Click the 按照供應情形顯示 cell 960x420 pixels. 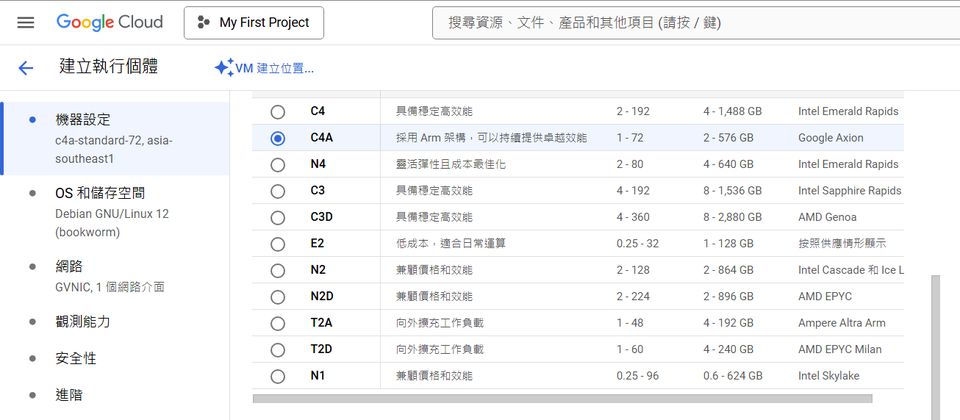(x=842, y=243)
